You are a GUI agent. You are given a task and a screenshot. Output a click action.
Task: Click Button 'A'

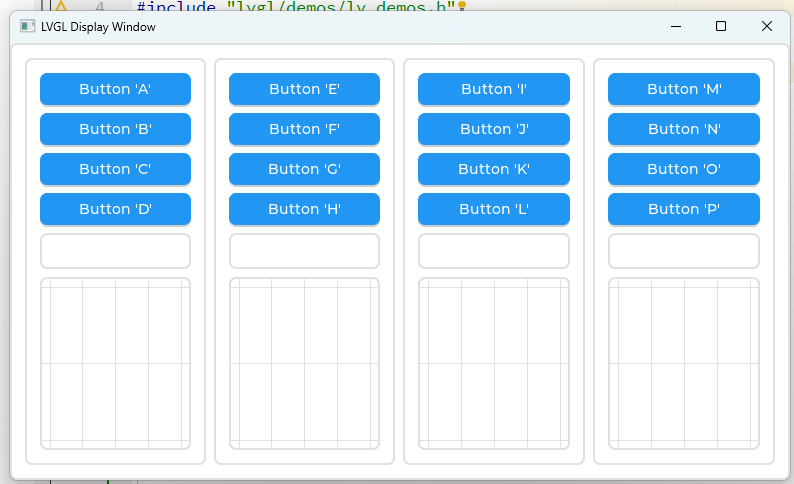pyautogui.click(x=115, y=89)
